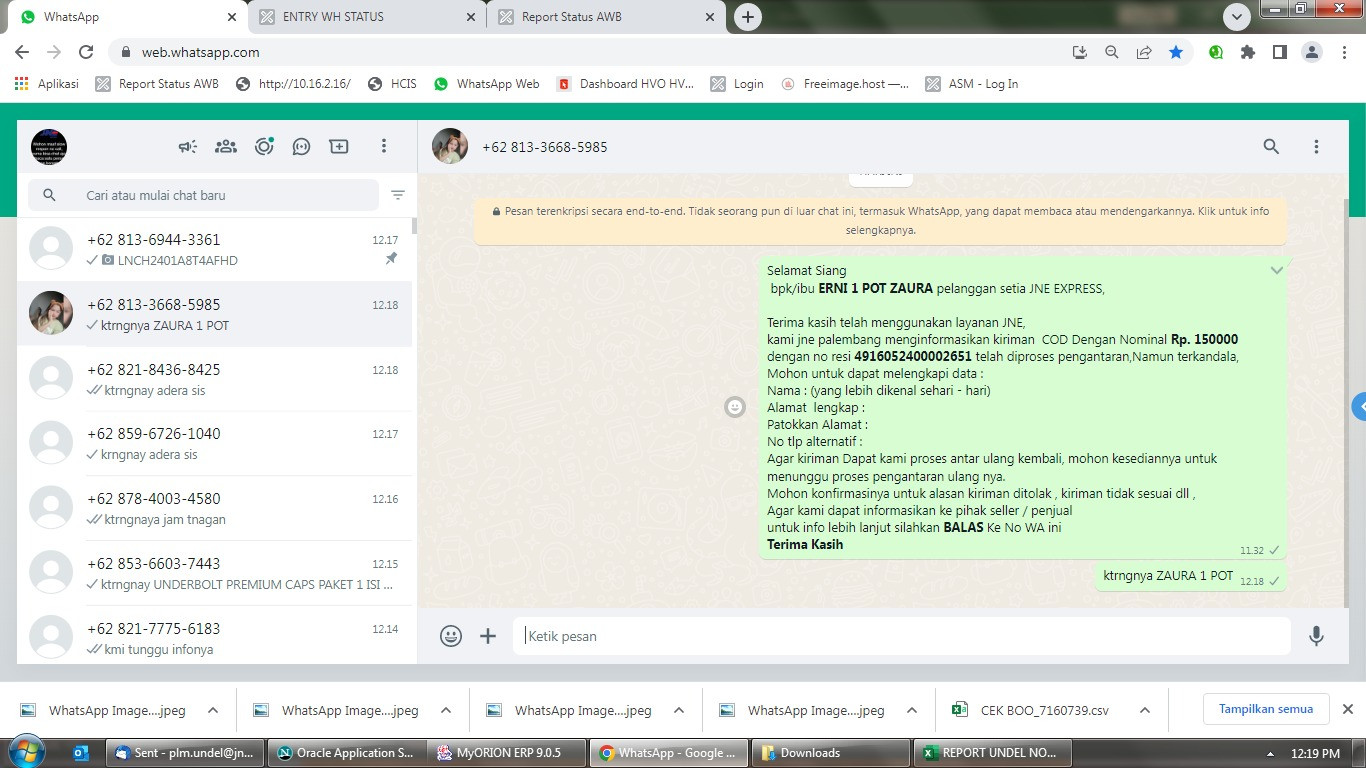
Task: Open chat with +62 878-4003-4580
Action: (215, 509)
